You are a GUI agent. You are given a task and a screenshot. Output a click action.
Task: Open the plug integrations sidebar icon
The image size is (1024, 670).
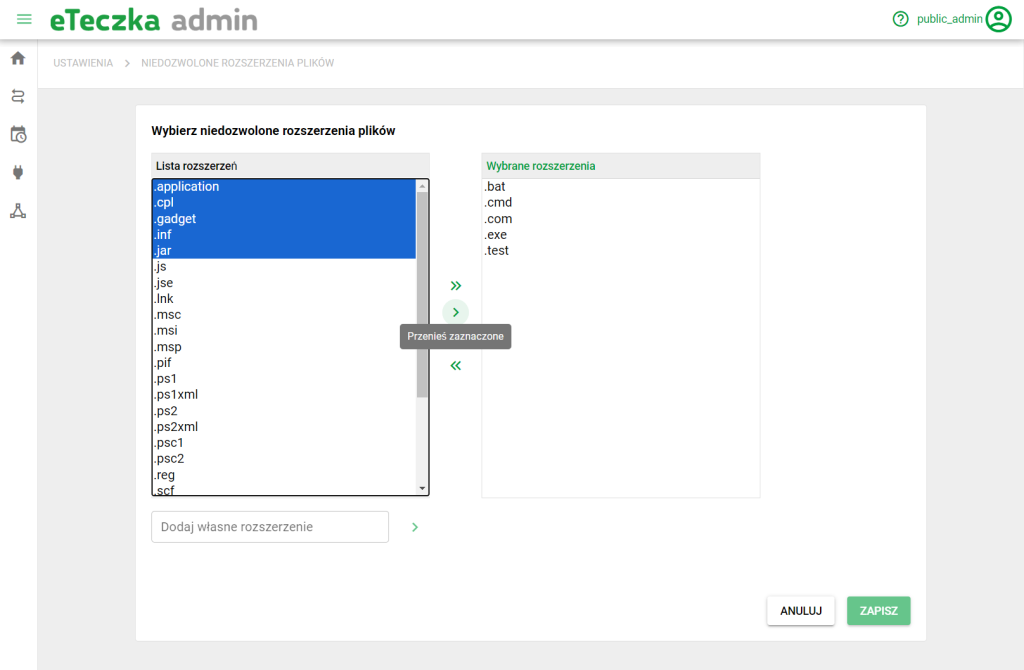pos(18,172)
